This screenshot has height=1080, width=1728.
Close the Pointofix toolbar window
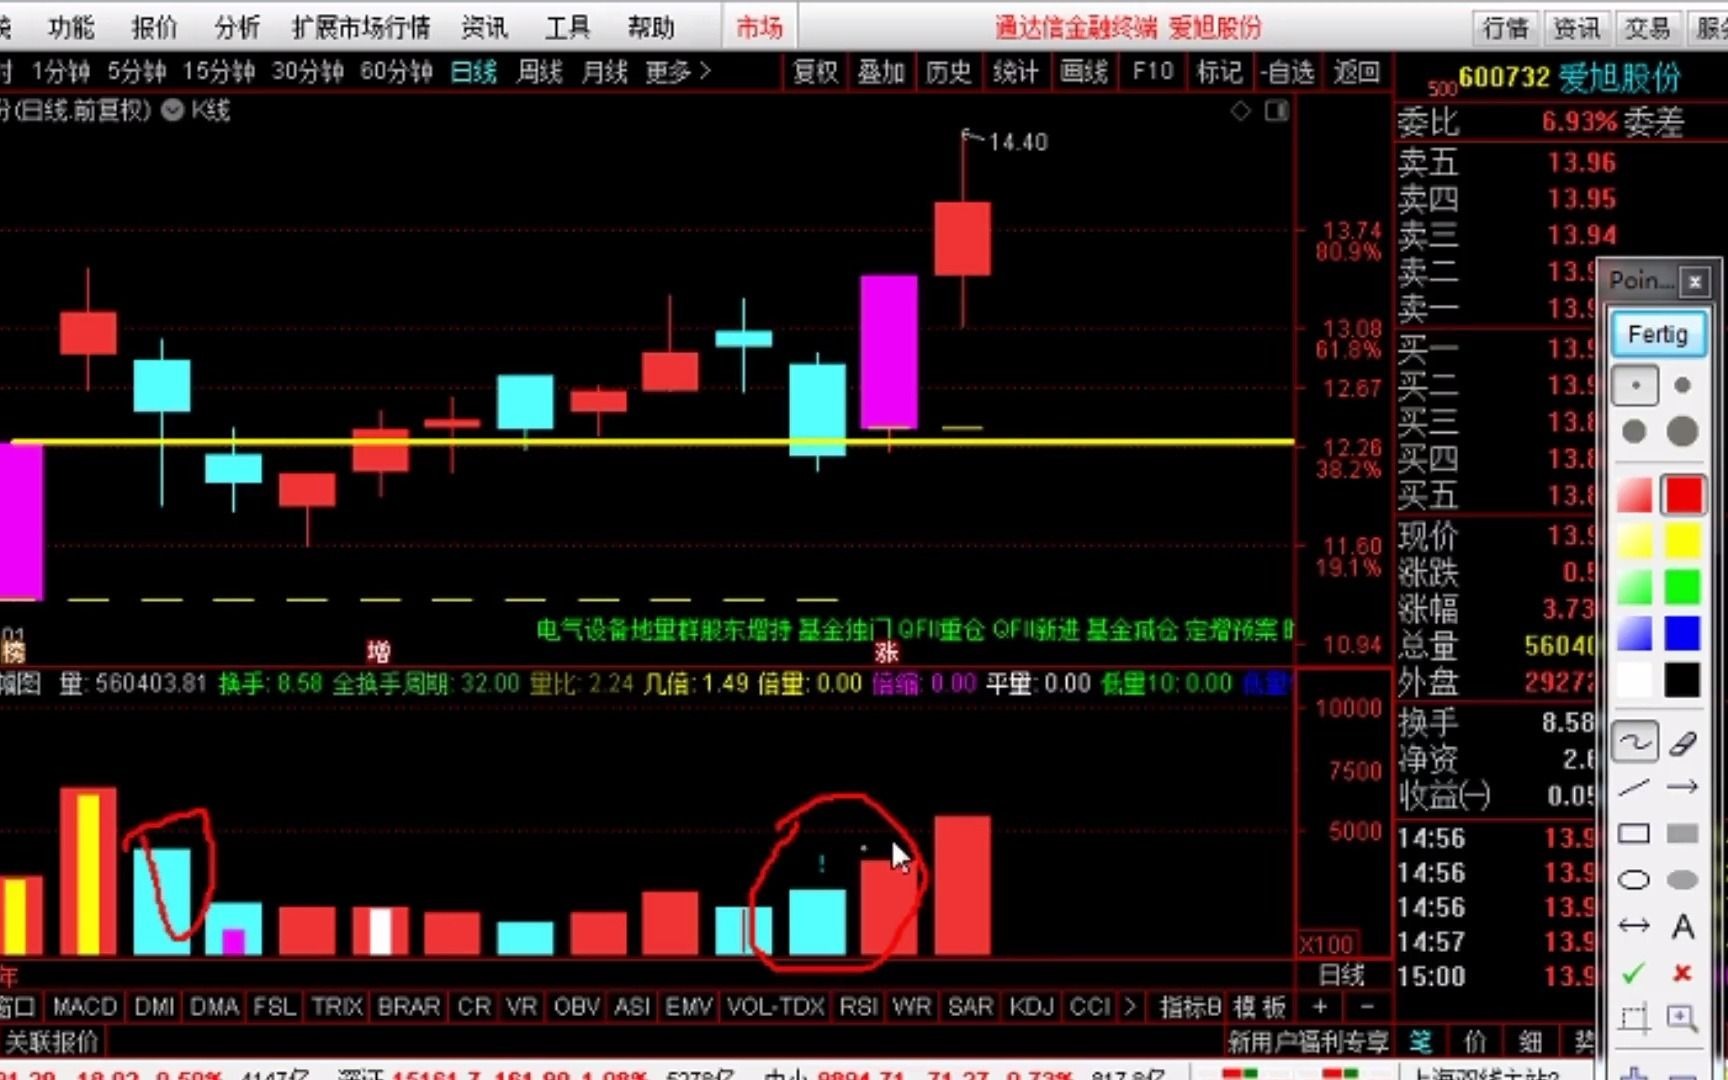click(1694, 282)
